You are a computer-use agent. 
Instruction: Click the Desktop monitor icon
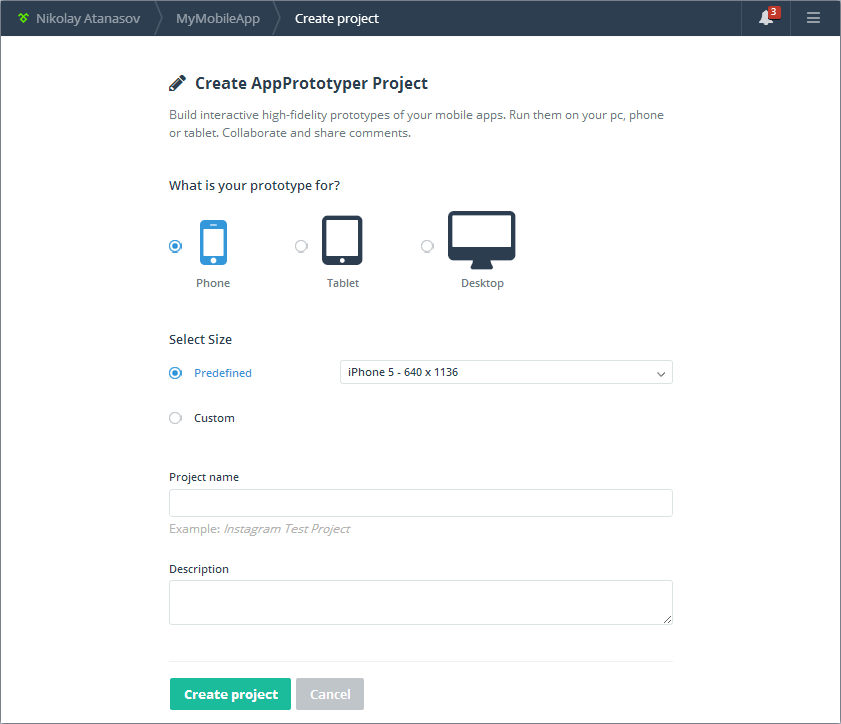(x=482, y=240)
